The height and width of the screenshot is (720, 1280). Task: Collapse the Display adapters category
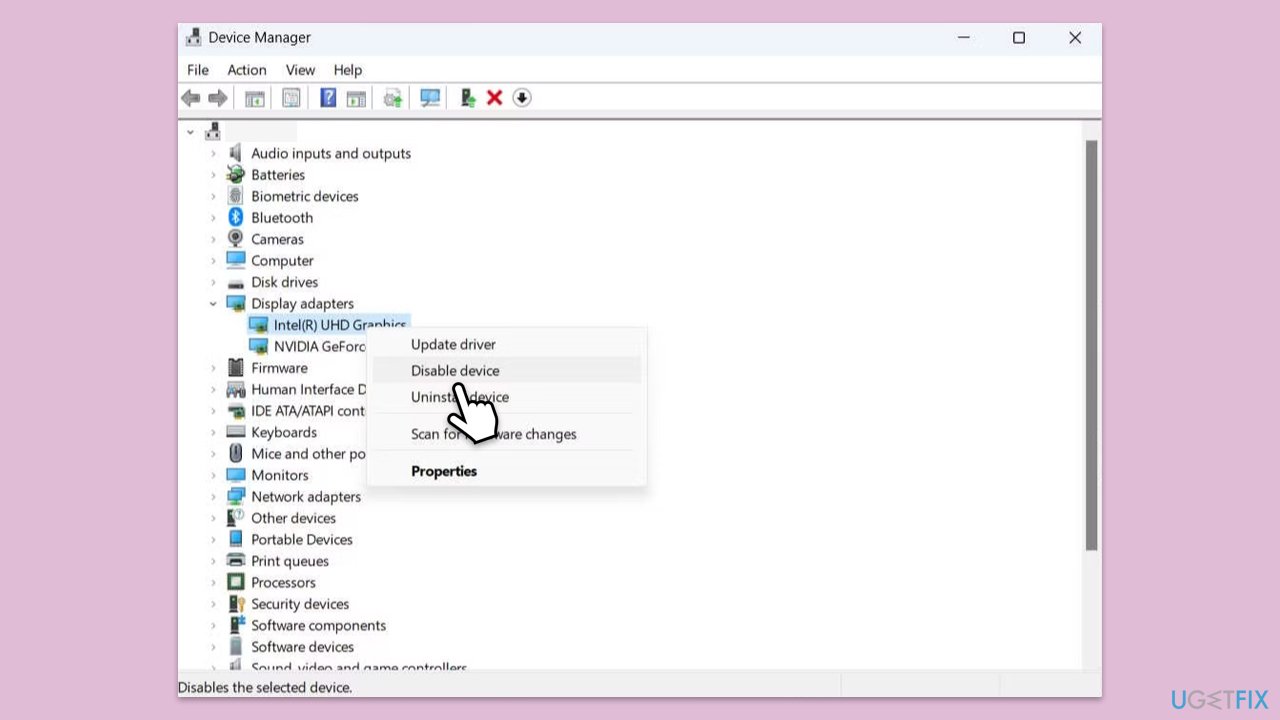(213, 303)
